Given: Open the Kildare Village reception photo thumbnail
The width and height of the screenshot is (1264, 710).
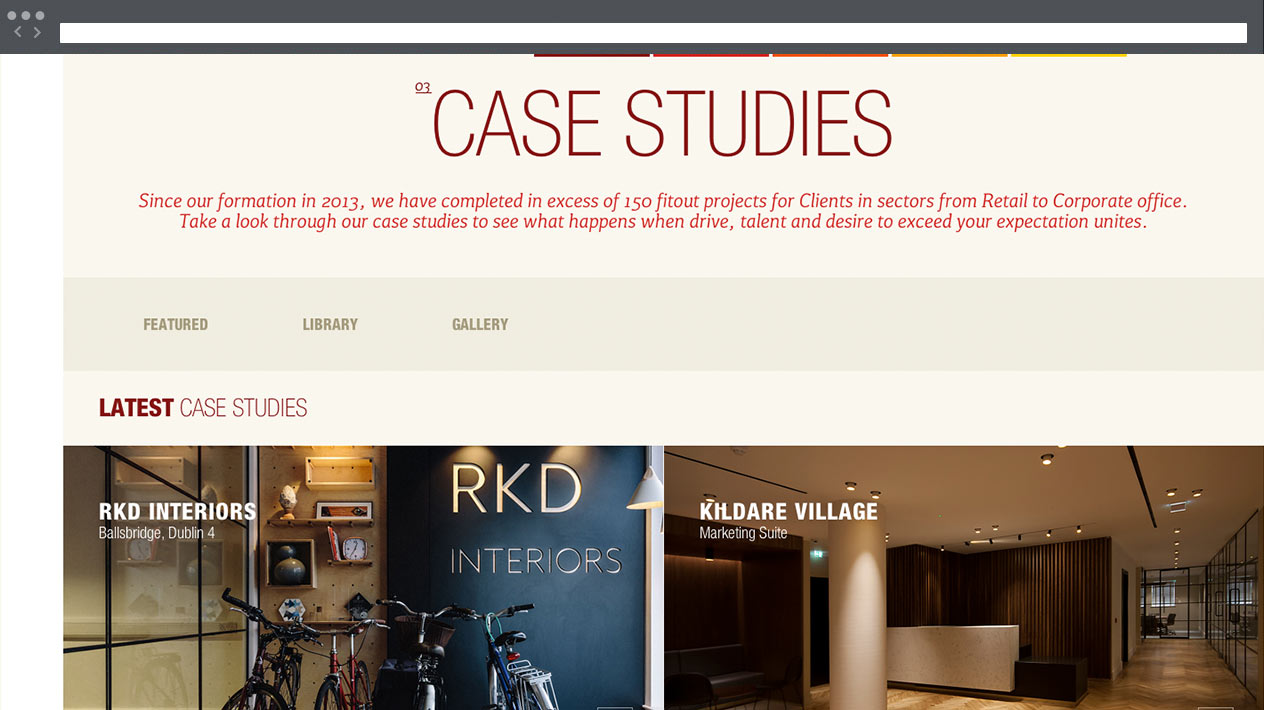Looking at the screenshot, I should coord(964,578).
